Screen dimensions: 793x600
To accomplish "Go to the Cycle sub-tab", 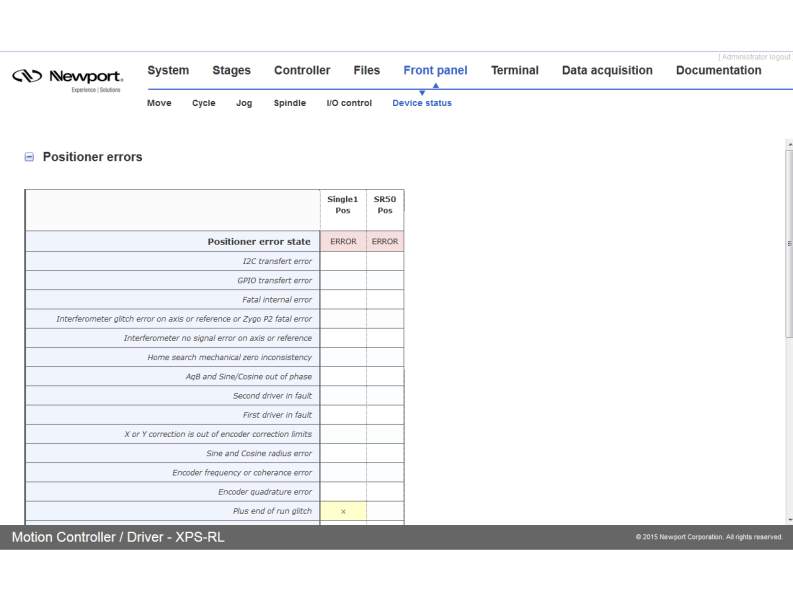I will [203, 103].
